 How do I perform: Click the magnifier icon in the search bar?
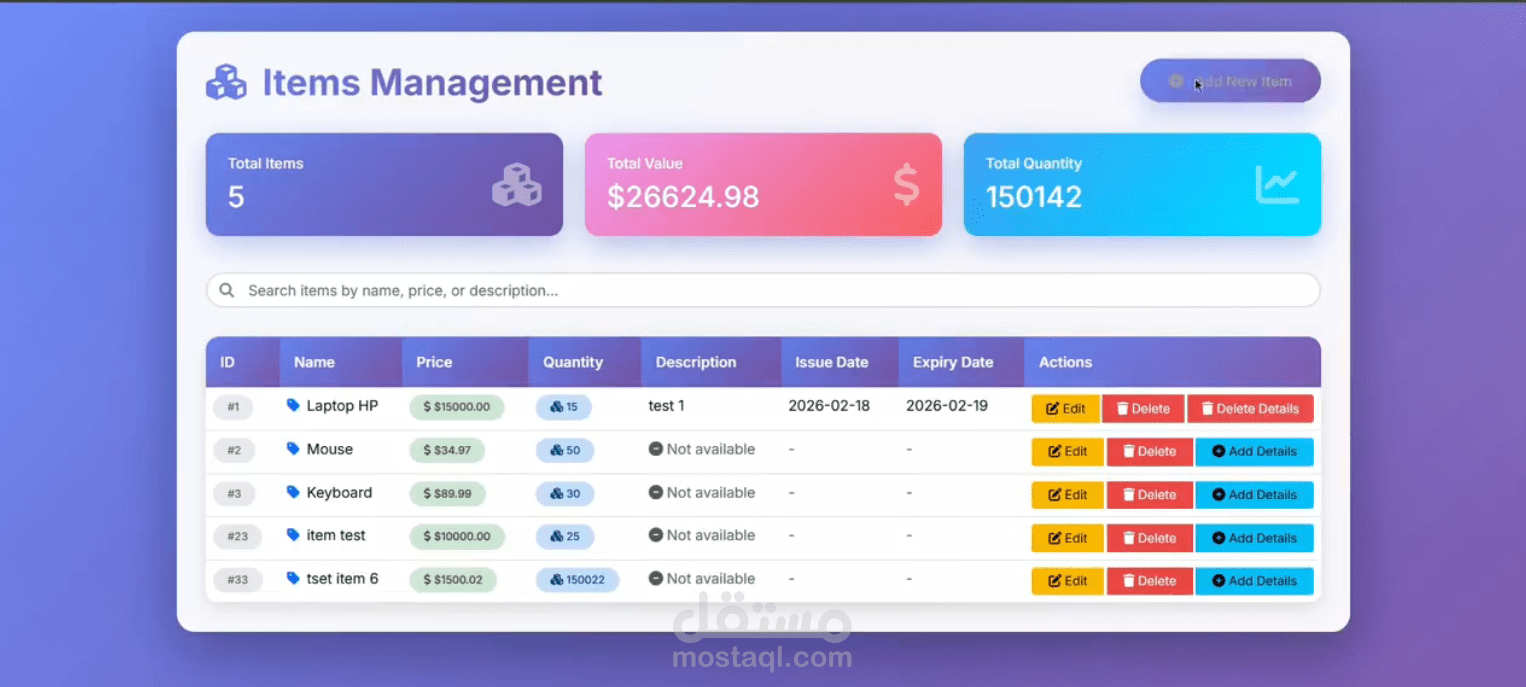227,290
